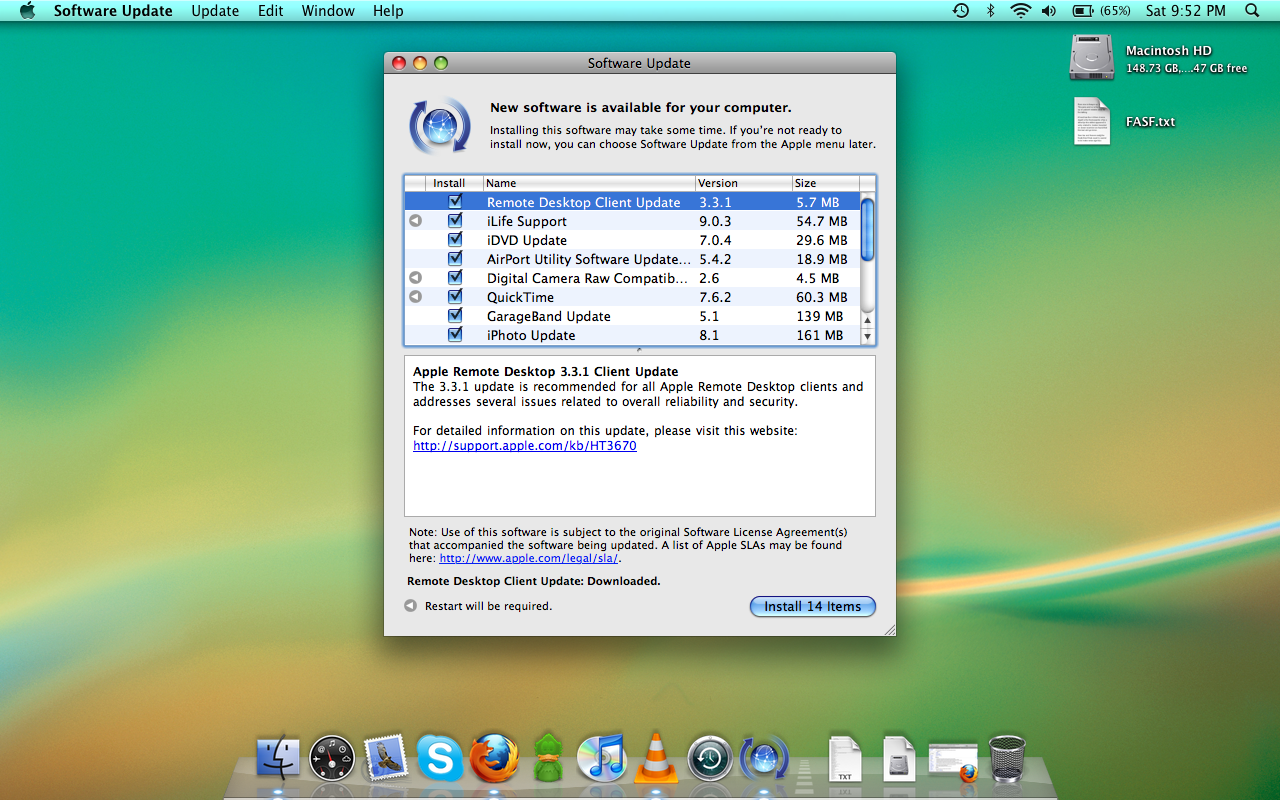Open the Apple menu
The image size is (1280, 800).
pyautogui.click(x=27, y=11)
